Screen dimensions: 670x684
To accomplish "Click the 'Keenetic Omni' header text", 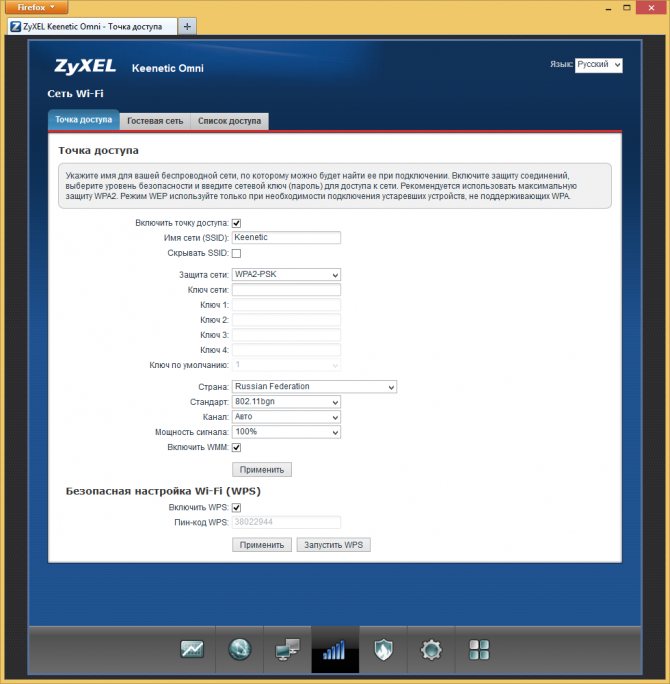I will pos(168,68).
